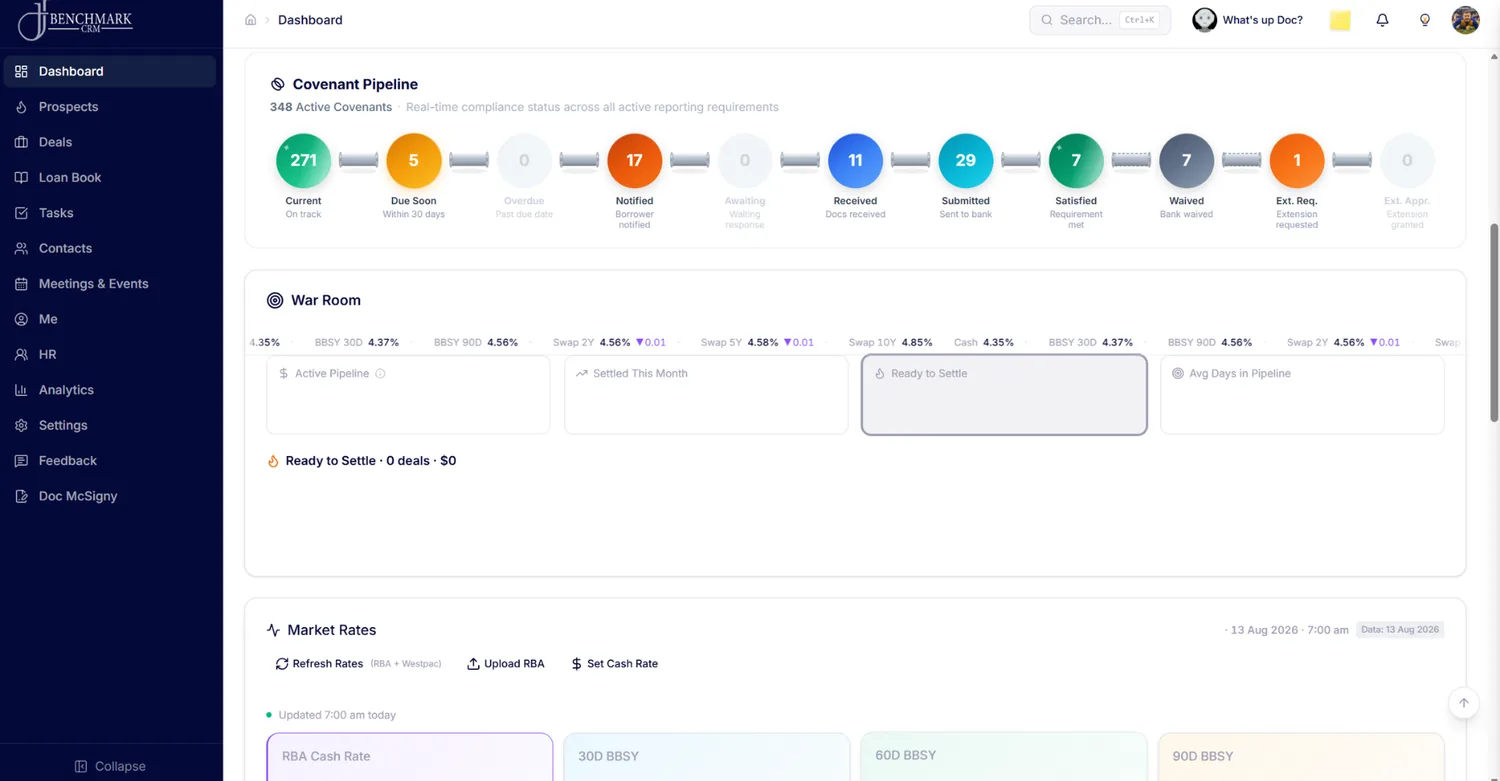Open the yellow sticky note icon
Viewport: 1500px width, 781px height.
(1340, 20)
